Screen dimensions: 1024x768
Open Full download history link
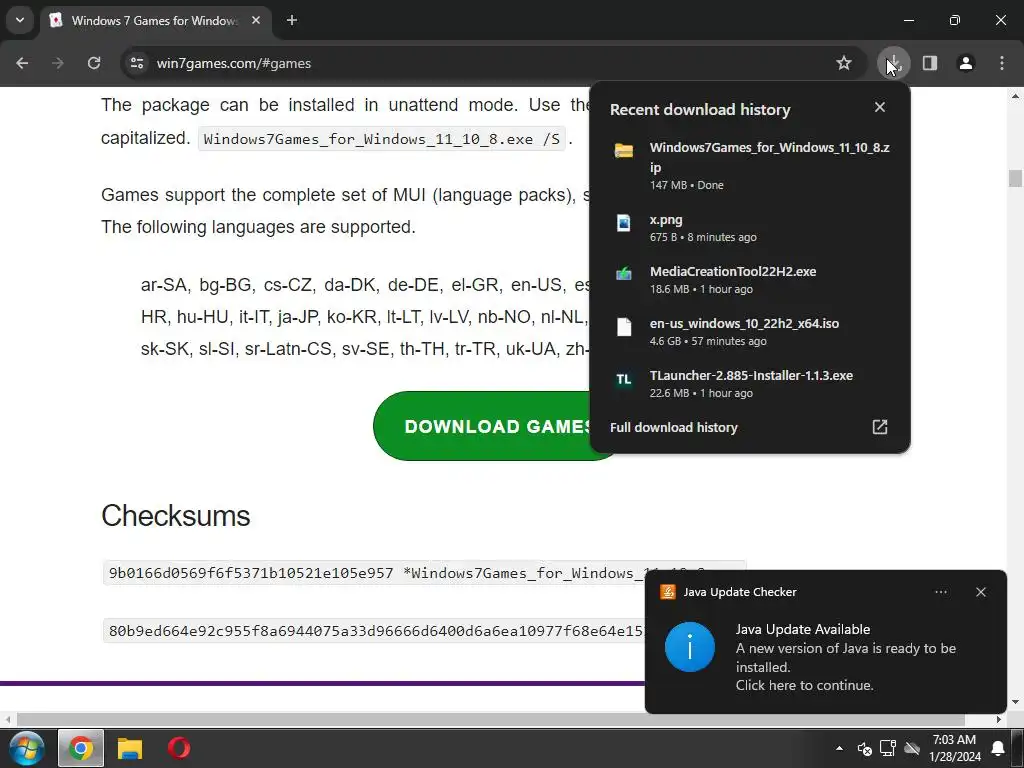pyautogui.click(x=673, y=427)
